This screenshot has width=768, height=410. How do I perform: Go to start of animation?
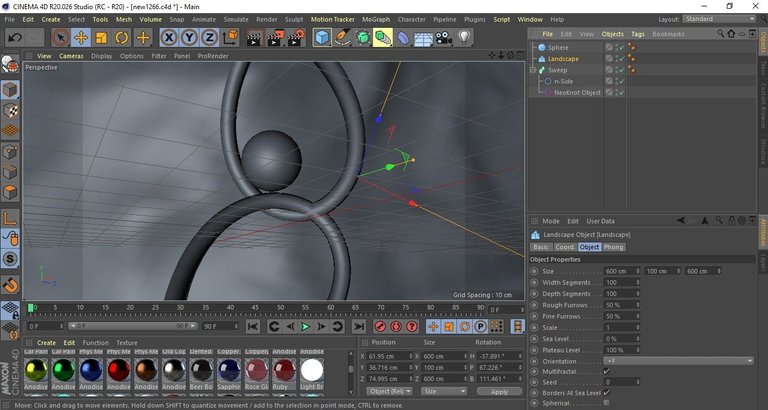pyautogui.click(x=253, y=326)
